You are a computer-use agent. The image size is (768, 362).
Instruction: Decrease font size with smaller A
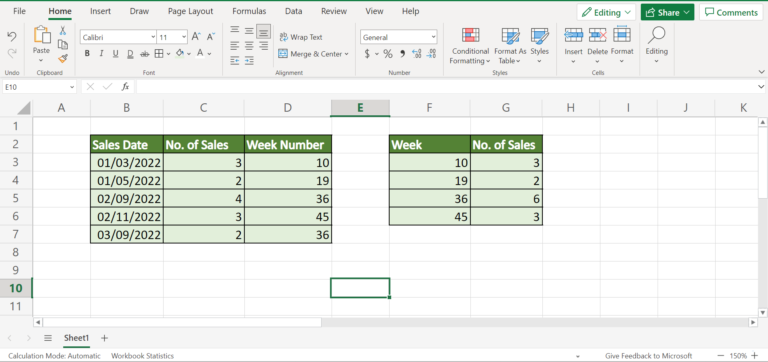tap(211, 37)
